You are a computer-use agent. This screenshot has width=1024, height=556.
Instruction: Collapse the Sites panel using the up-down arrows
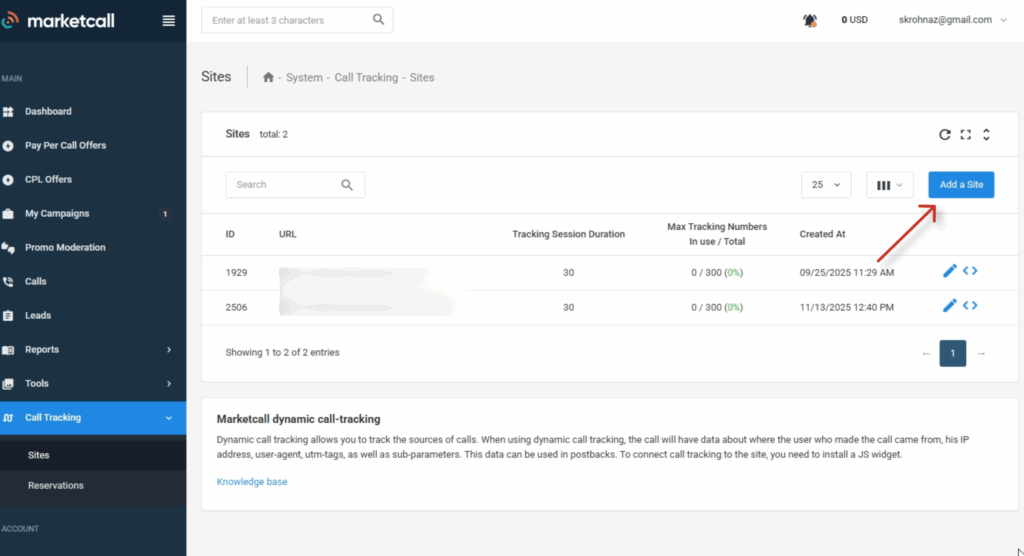[x=986, y=134]
